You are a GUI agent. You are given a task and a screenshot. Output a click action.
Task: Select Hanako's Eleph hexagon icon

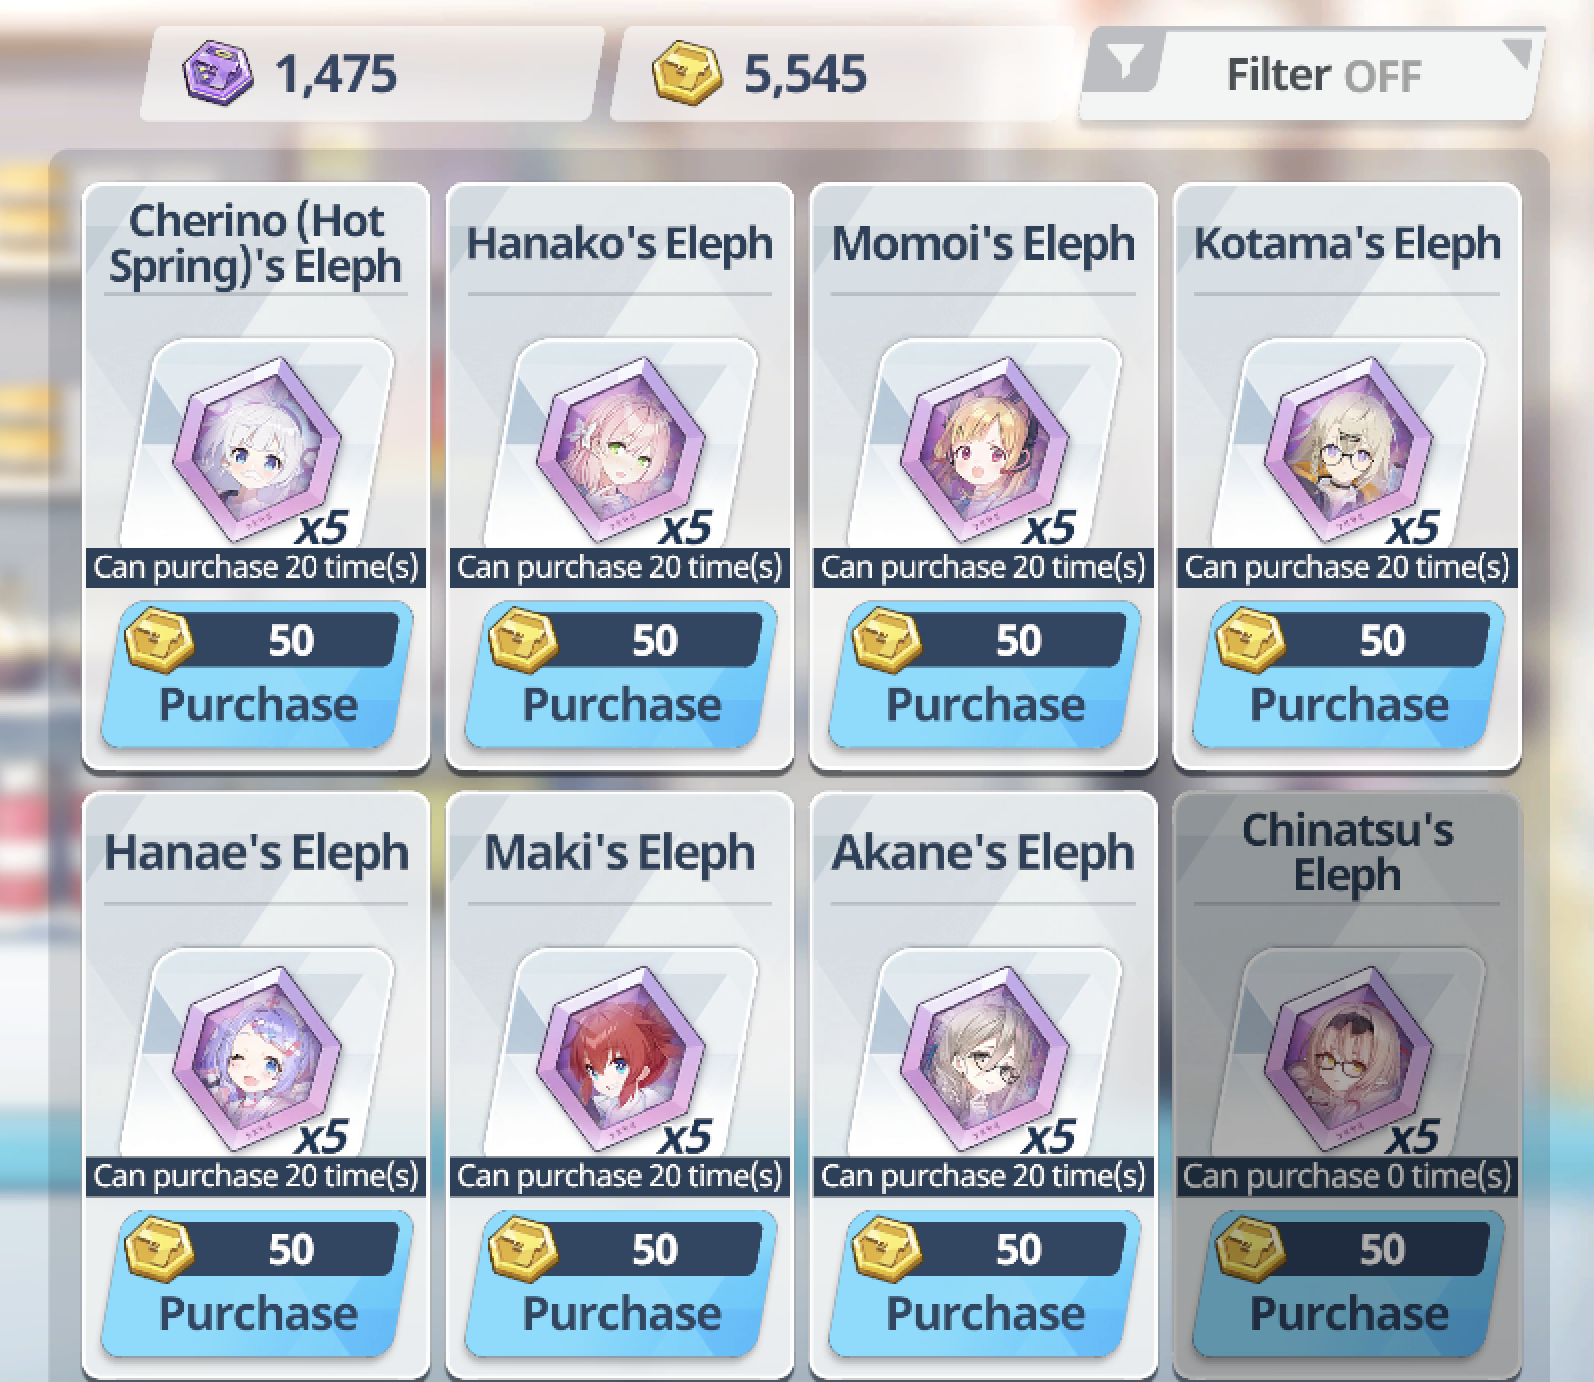coord(621,443)
